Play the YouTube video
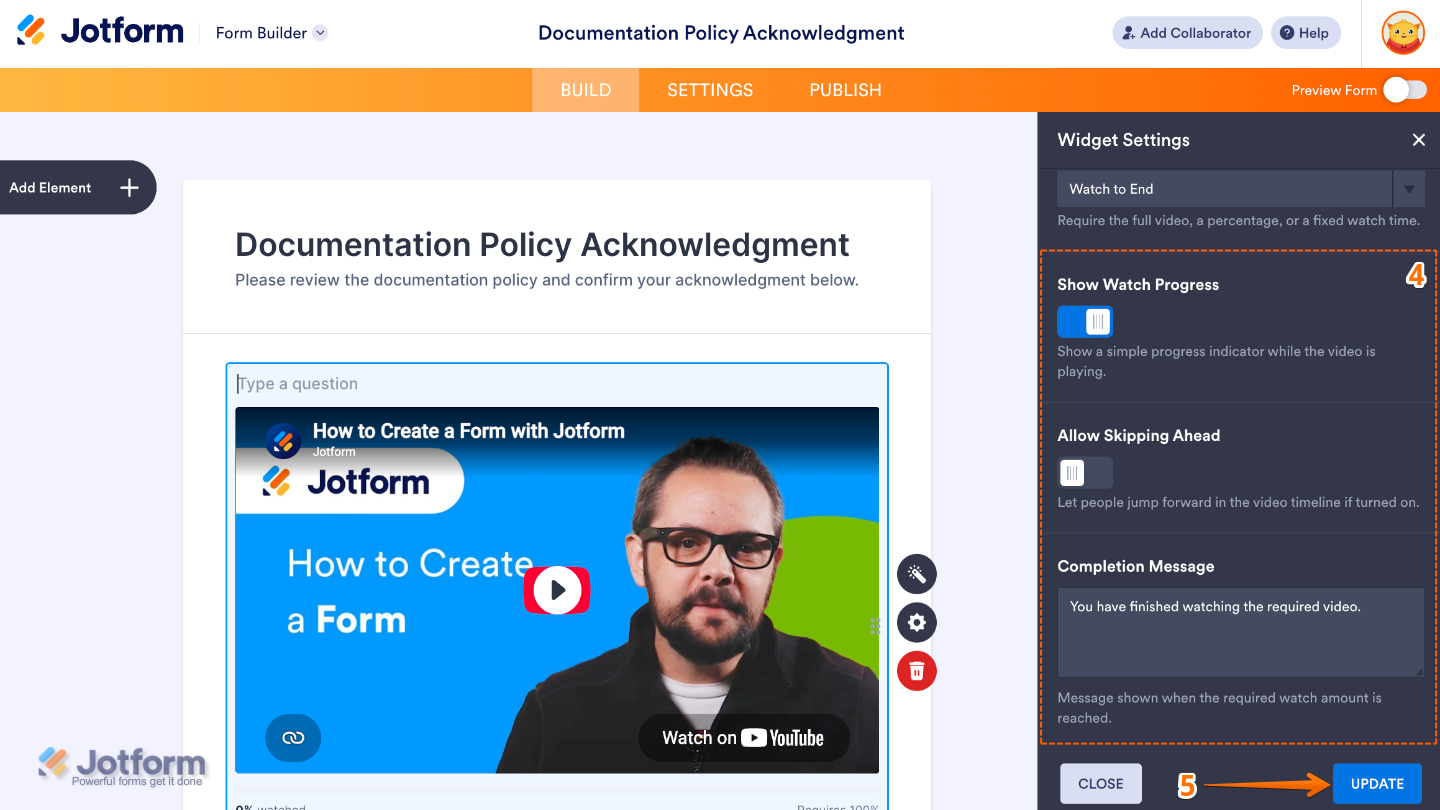The image size is (1440, 810). pyautogui.click(x=557, y=590)
